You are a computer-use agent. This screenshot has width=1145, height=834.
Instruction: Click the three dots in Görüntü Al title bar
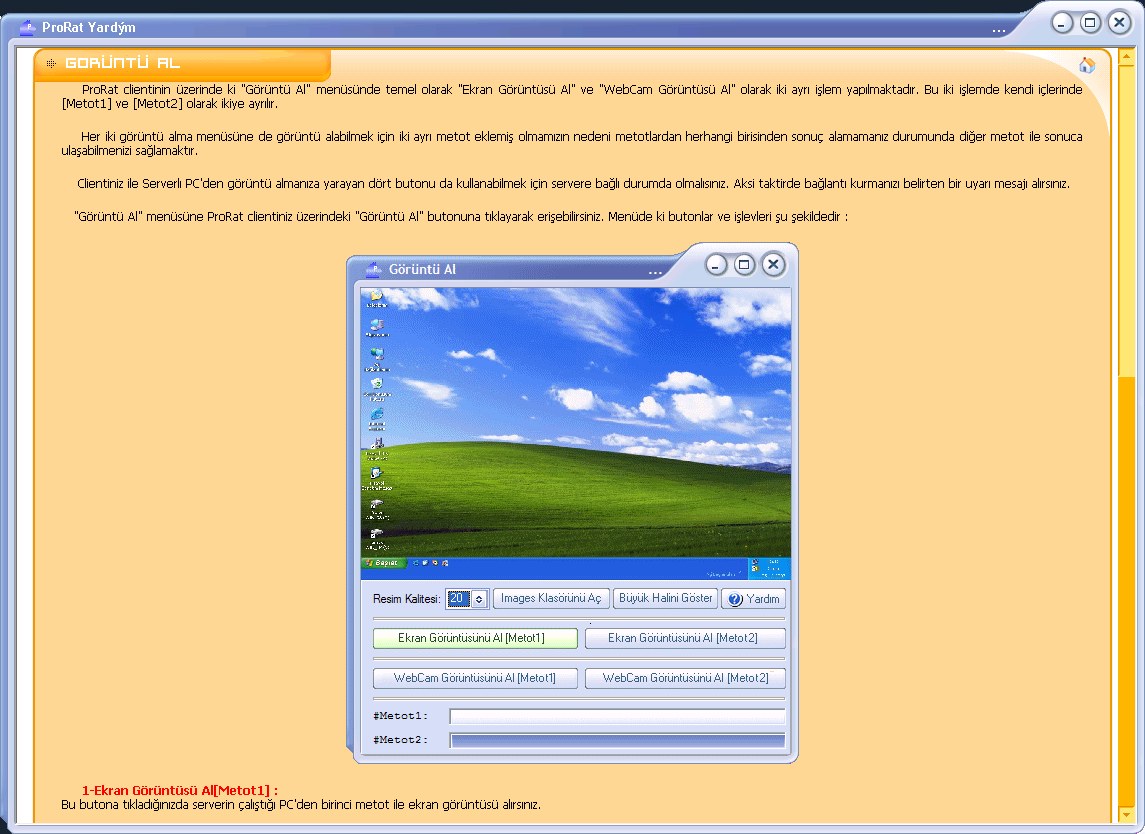click(655, 271)
